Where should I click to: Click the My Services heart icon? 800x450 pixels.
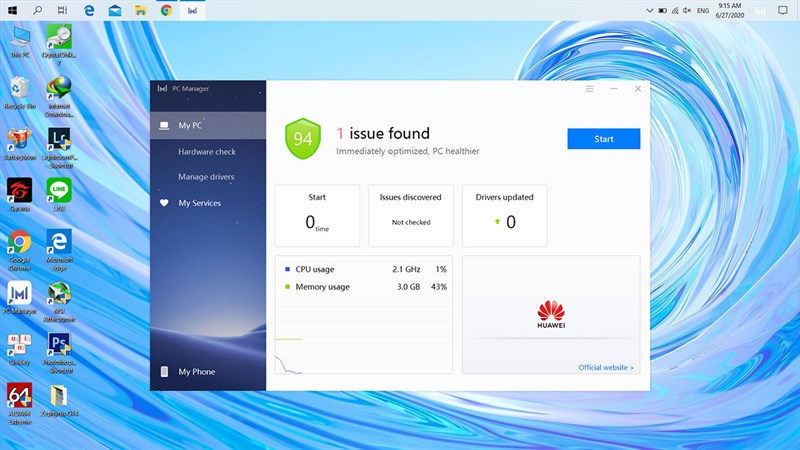pyautogui.click(x=164, y=203)
